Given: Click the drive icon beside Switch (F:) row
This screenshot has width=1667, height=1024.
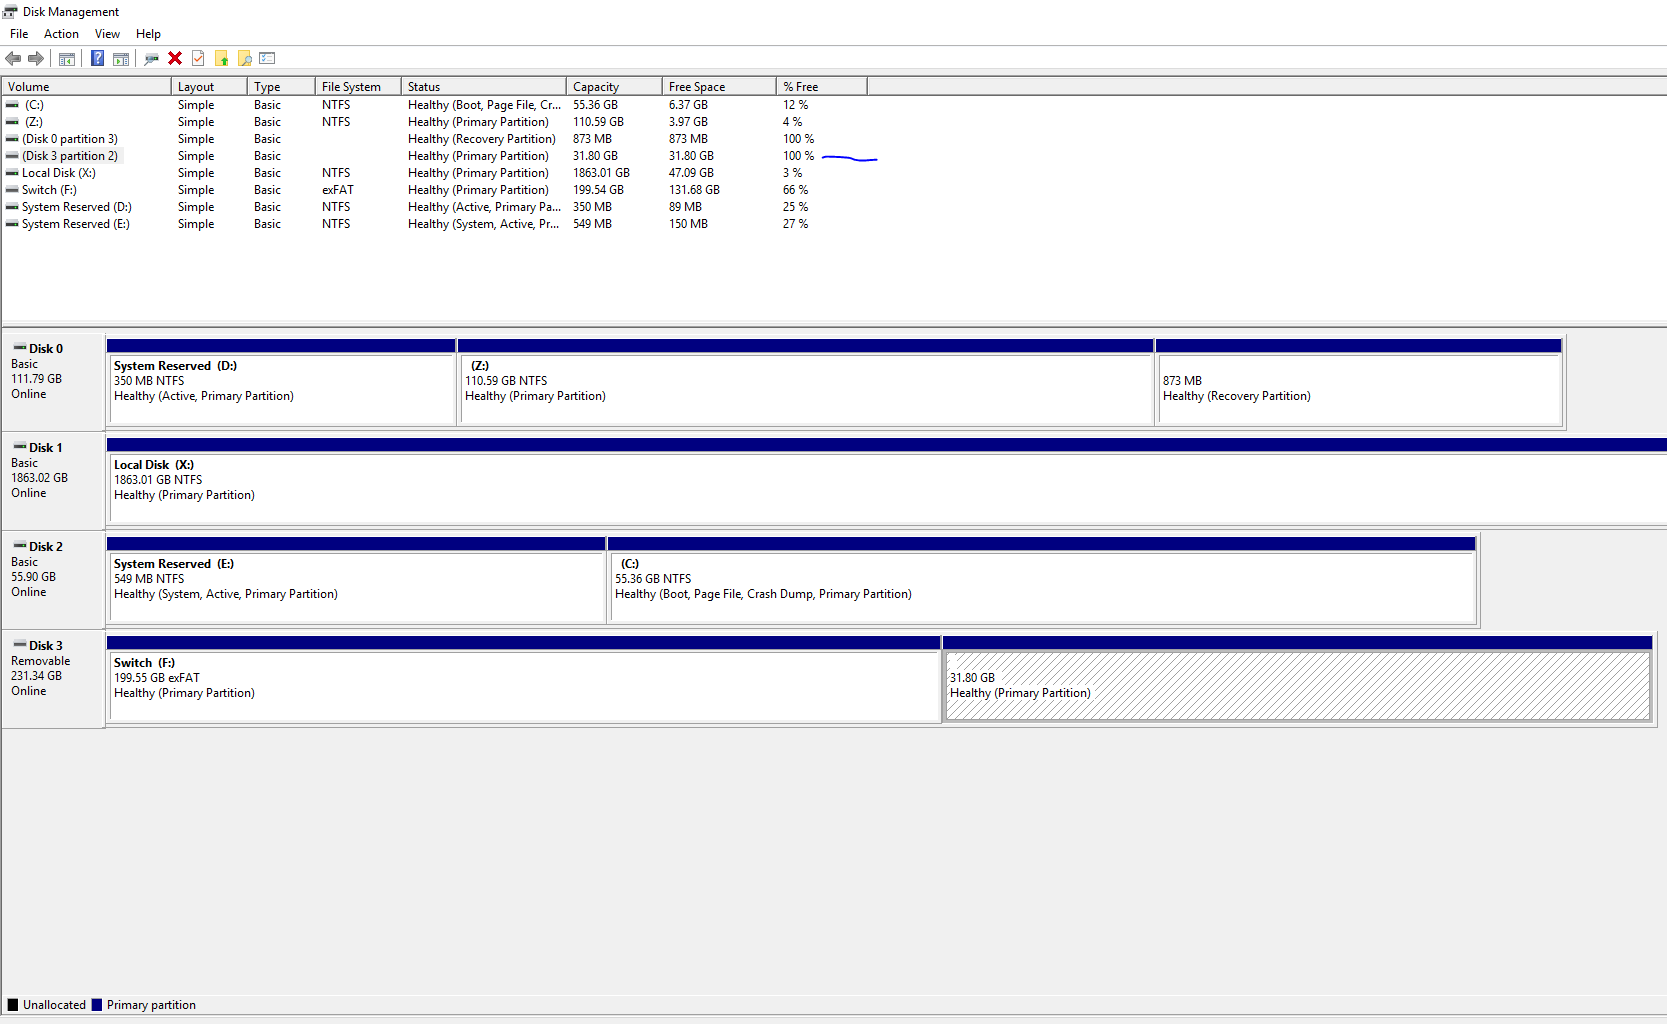Looking at the screenshot, I should pyautogui.click(x=12, y=190).
